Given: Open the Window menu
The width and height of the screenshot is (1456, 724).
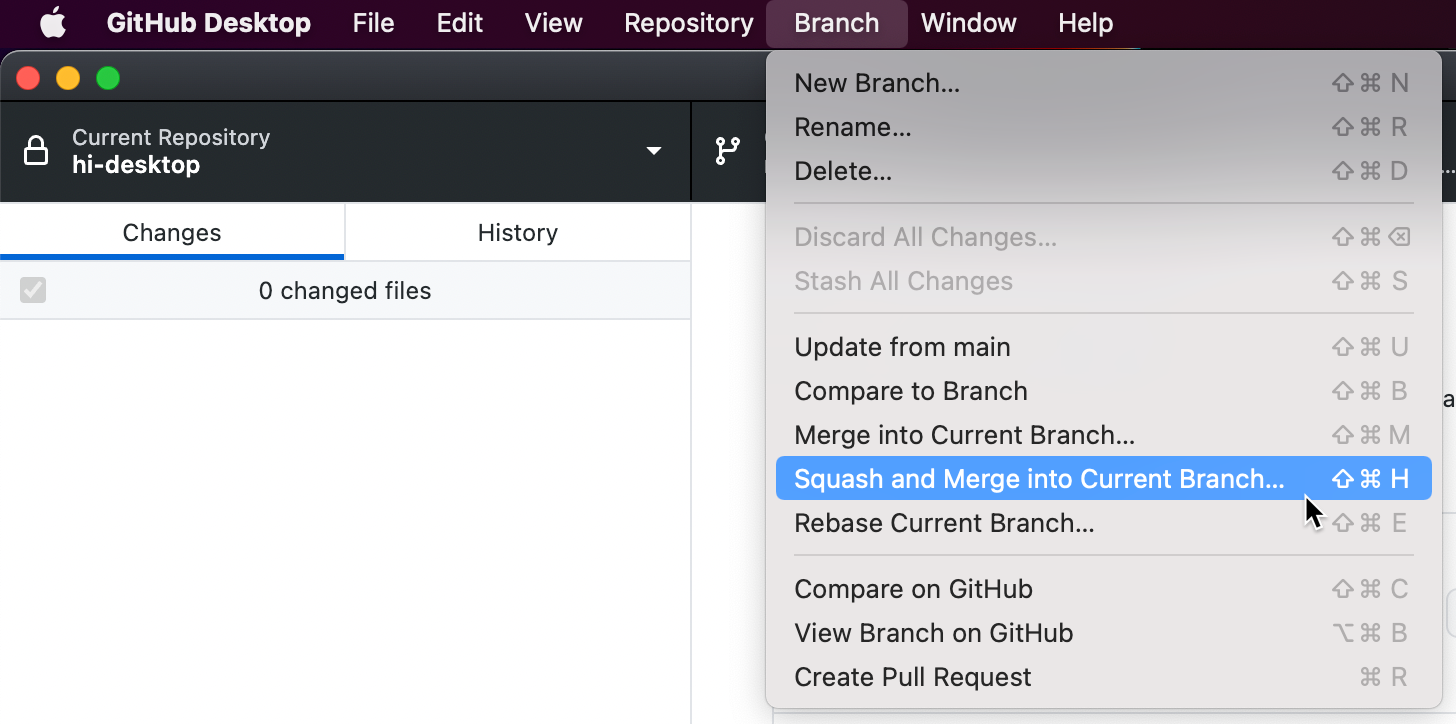Looking at the screenshot, I should pyautogui.click(x=967, y=22).
